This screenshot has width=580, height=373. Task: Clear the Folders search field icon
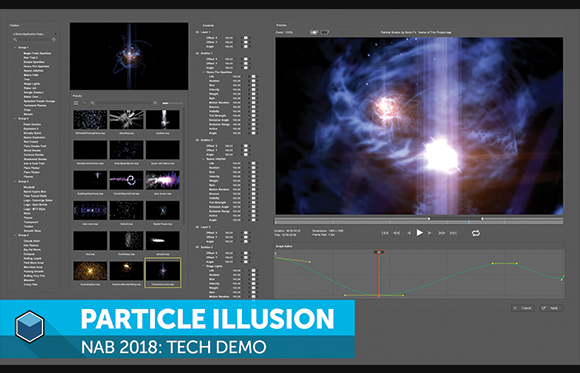[54, 40]
